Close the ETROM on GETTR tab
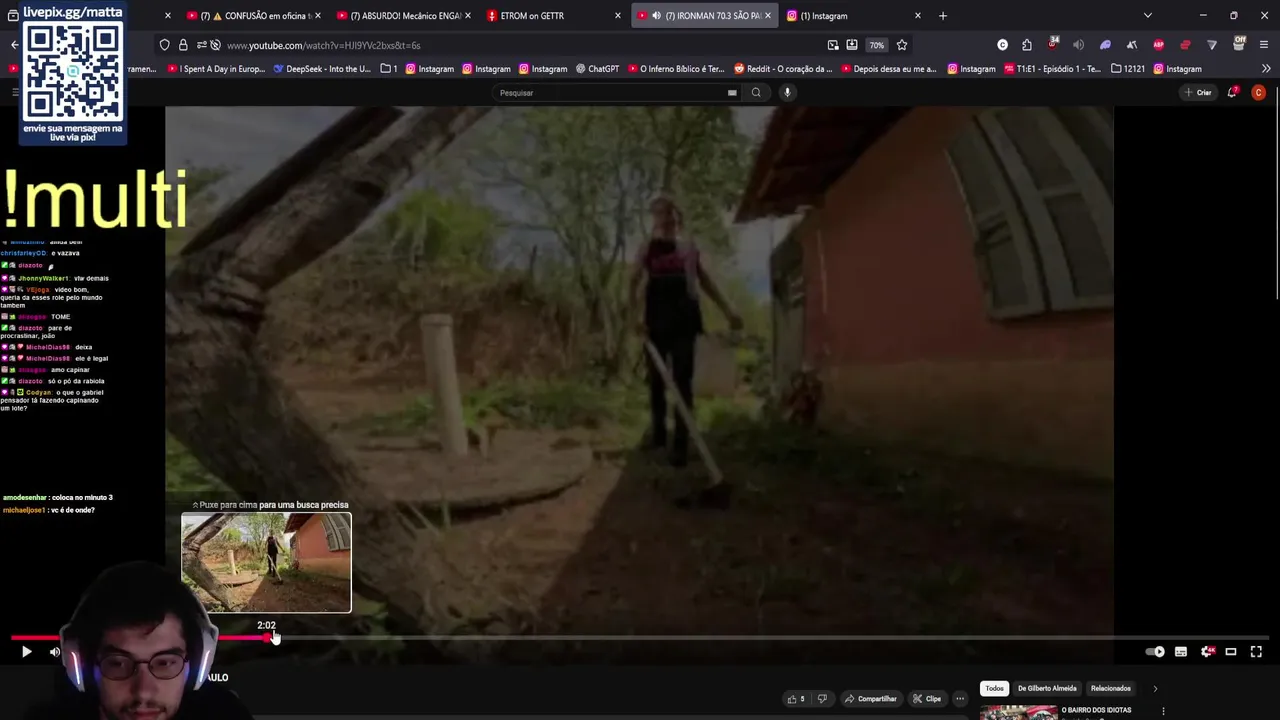1280x720 pixels. [x=618, y=16]
